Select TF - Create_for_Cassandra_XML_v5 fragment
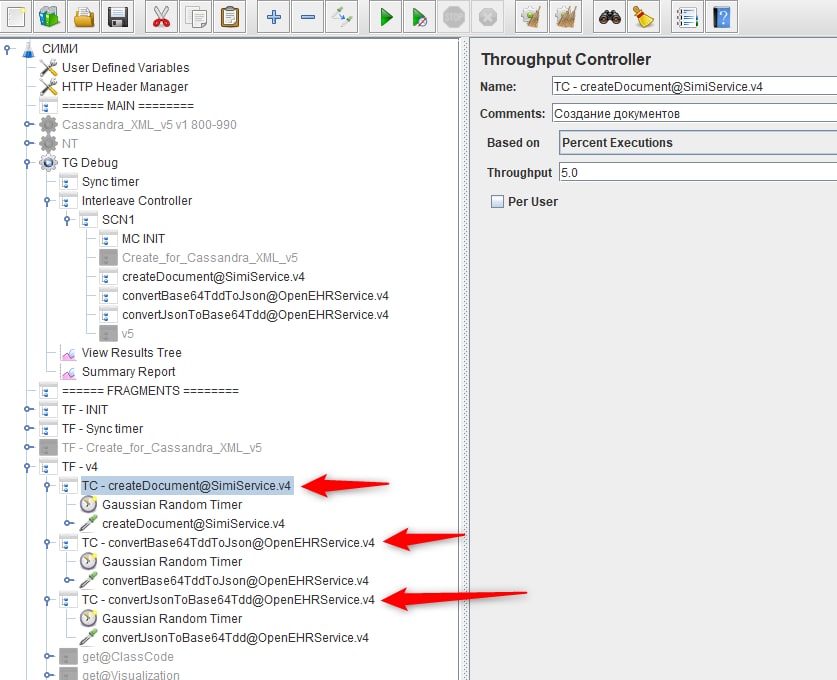This screenshot has width=837, height=680. pos(162,447)
